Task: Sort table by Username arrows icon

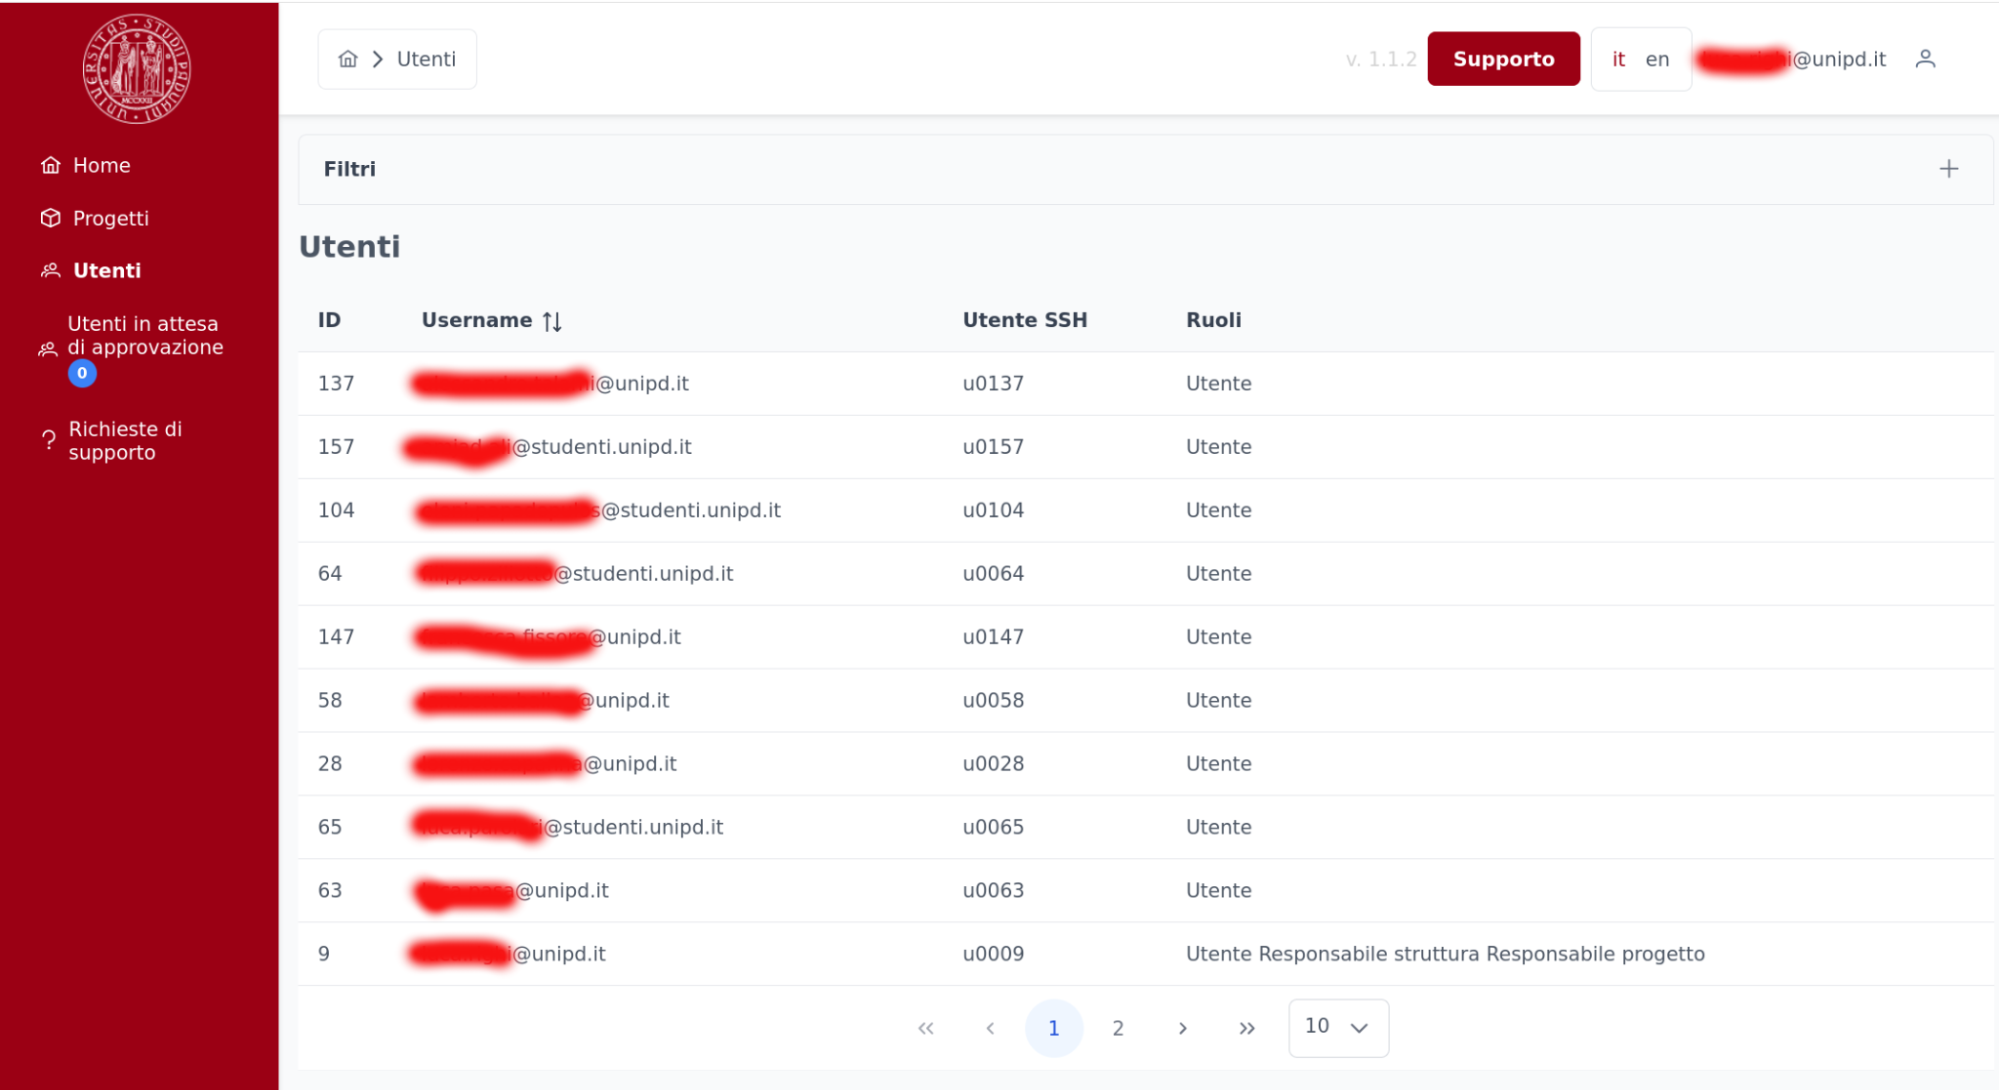Action: click(552, 321)
